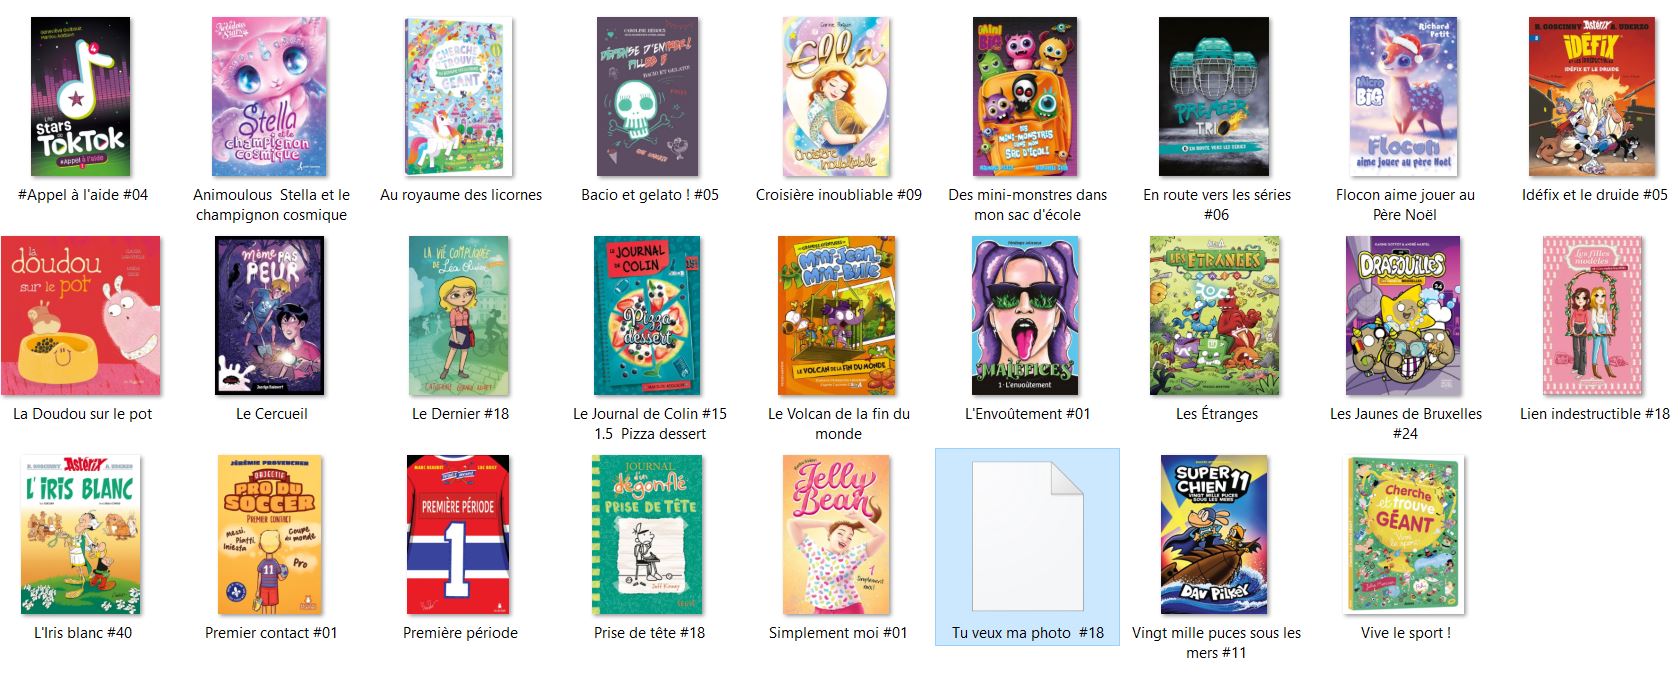Select the 'Croisière inoubliable #09' Ella cover
1680x685 pixels.
click(x=838, y=96)
